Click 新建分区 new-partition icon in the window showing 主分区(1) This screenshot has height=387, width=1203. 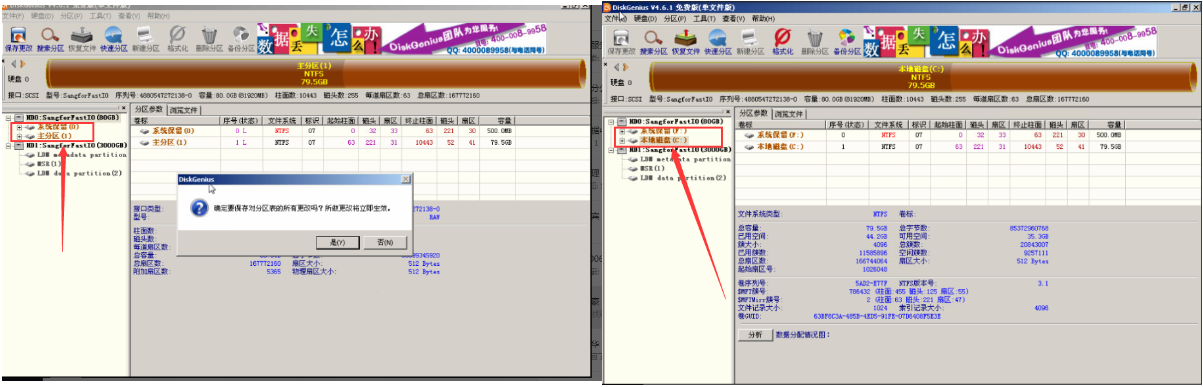146,41
